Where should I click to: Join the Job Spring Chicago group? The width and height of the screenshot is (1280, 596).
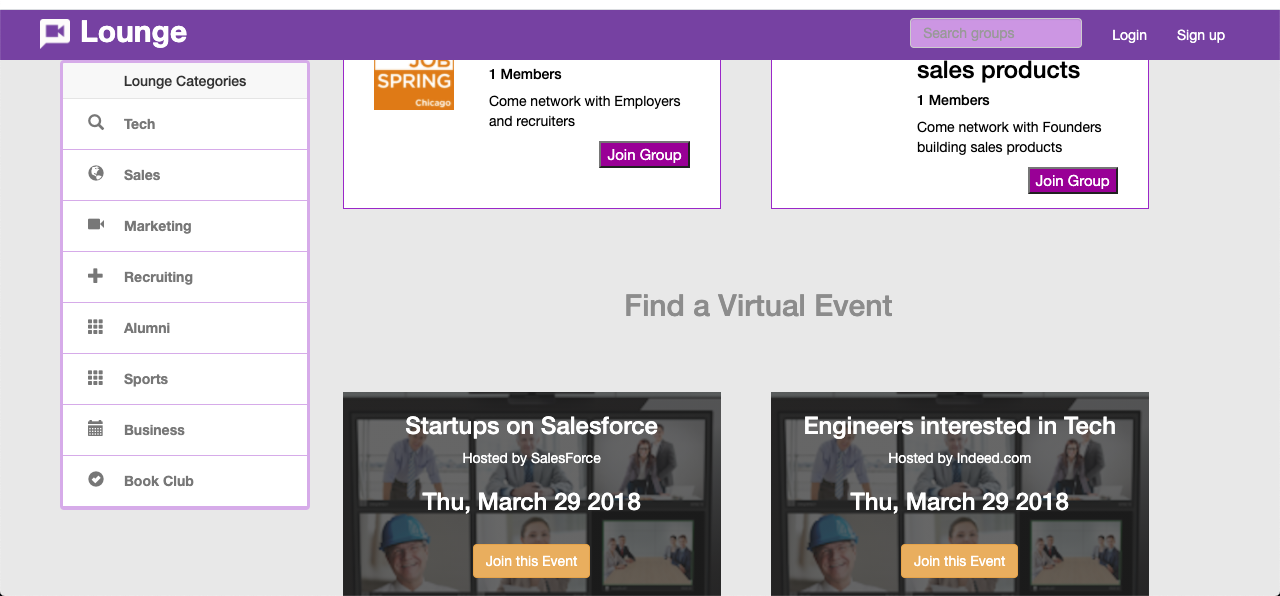pos(644,155)
